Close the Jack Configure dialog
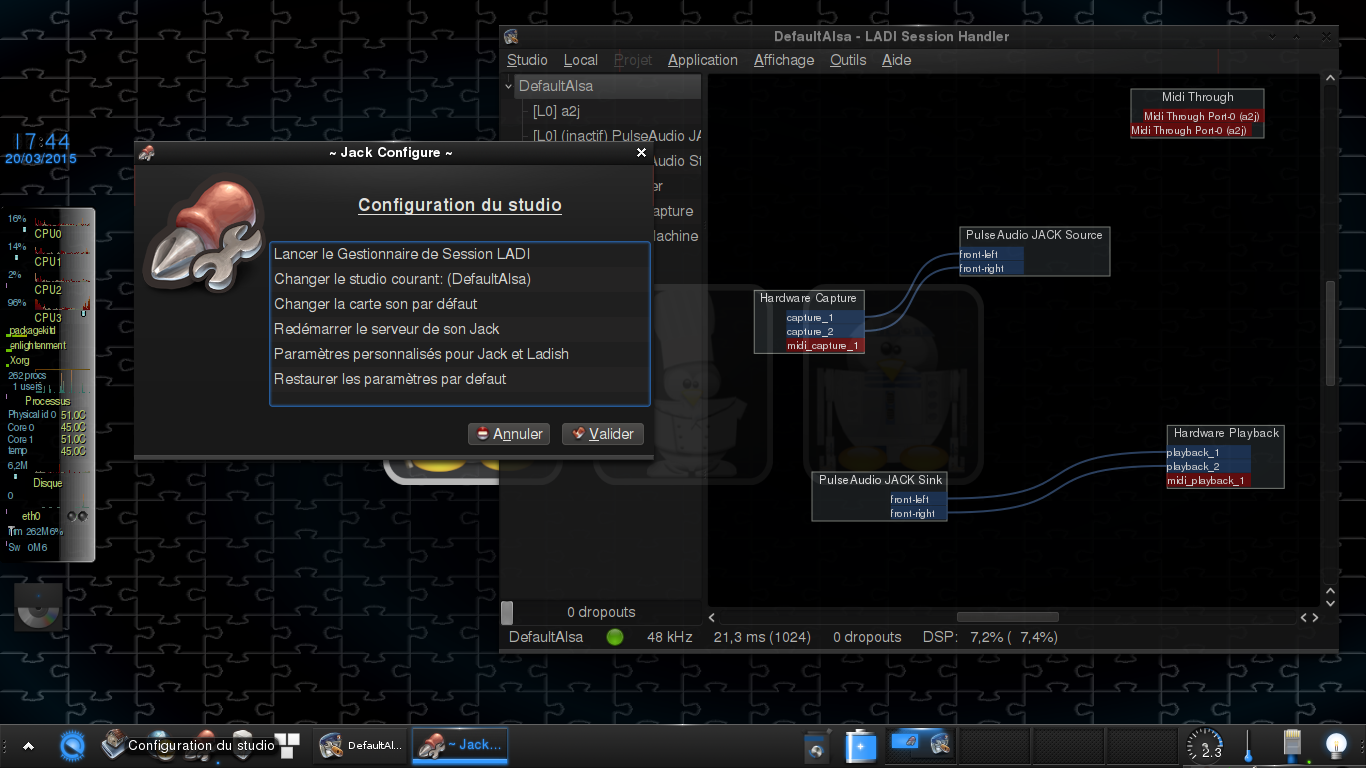This screenshot has width=1366, height=768. pos(642,153)
